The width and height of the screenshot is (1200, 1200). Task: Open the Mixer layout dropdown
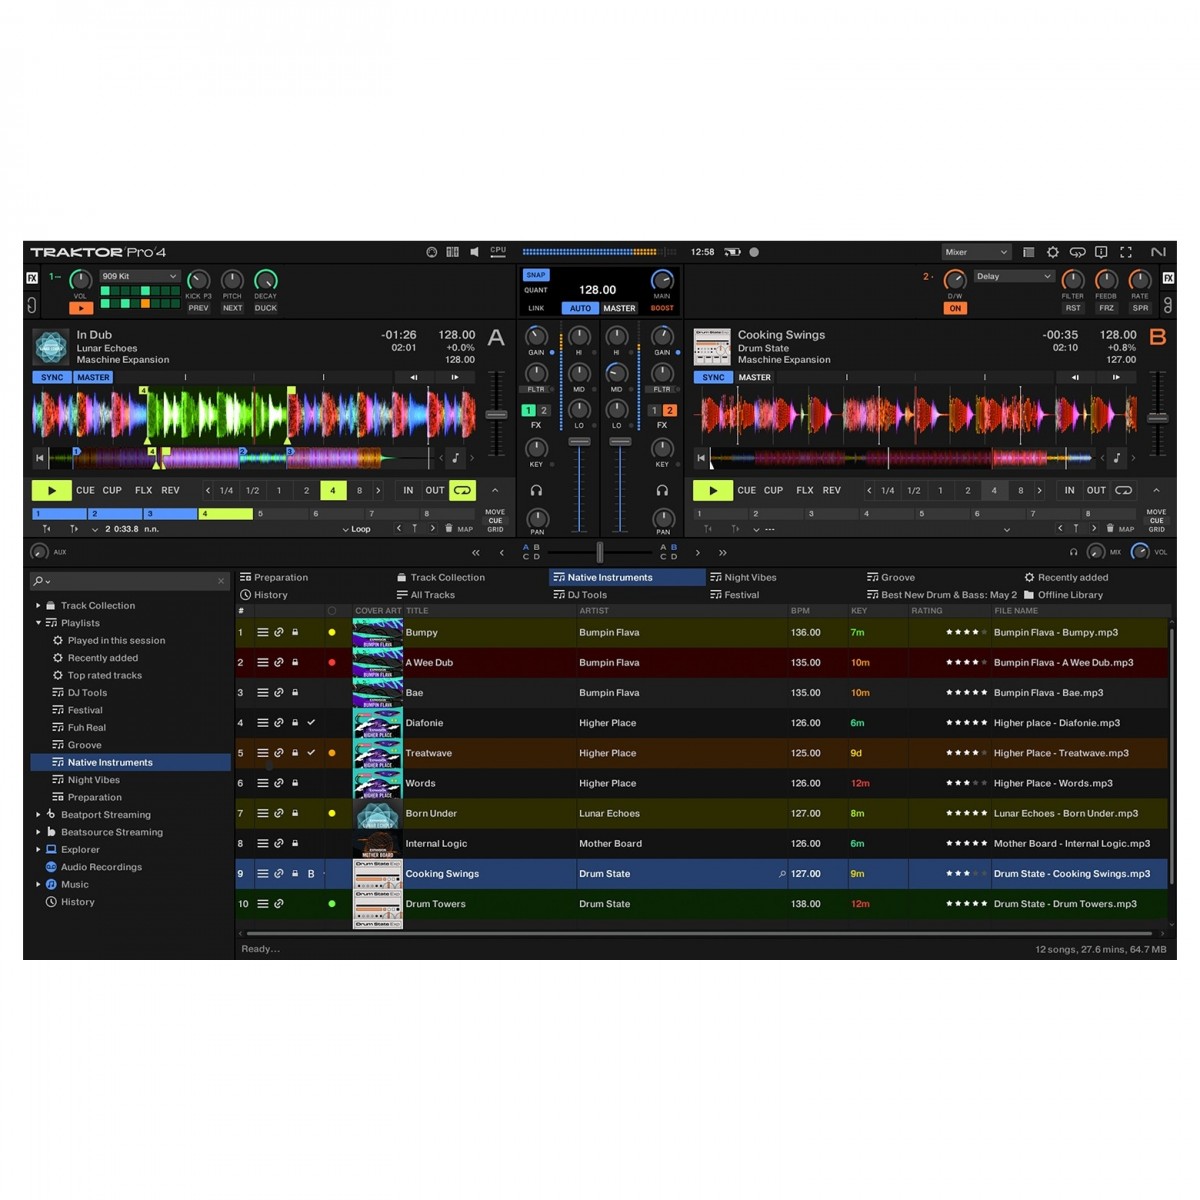pos(975,251)
